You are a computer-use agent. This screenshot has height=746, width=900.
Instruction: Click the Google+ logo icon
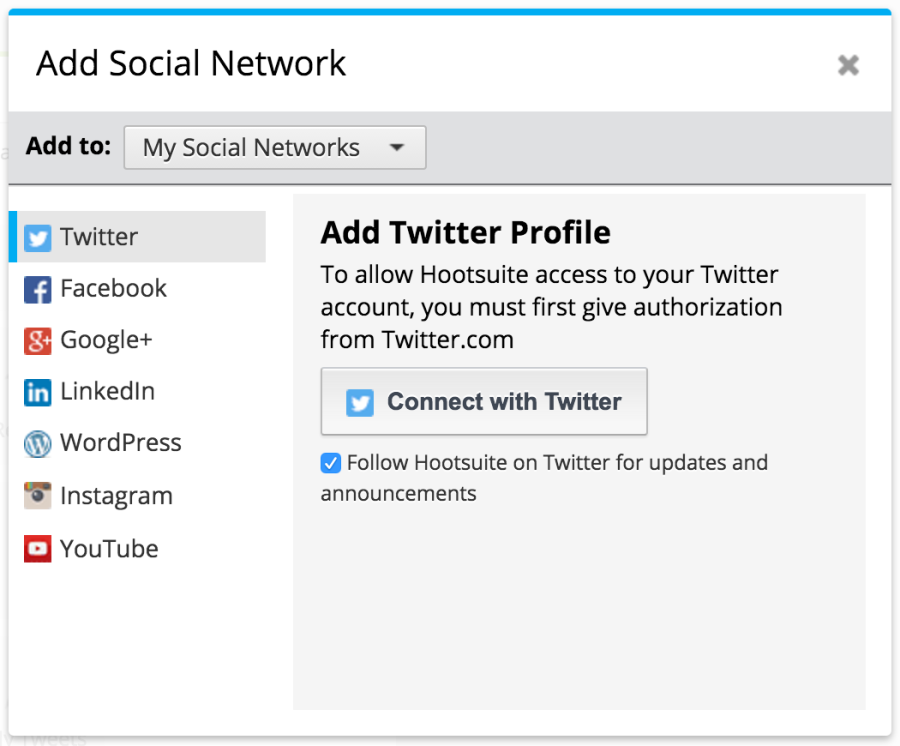[x=38, y=341]
